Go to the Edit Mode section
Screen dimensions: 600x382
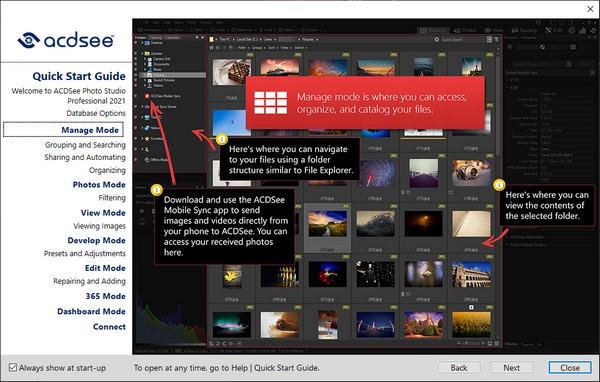coord(105,268)
